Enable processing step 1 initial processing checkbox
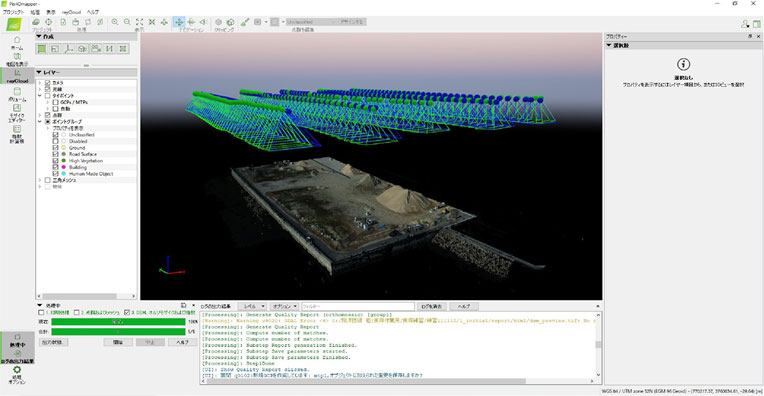Image resolution: width=764 pixels, height=396 pixels. (41, 312)
